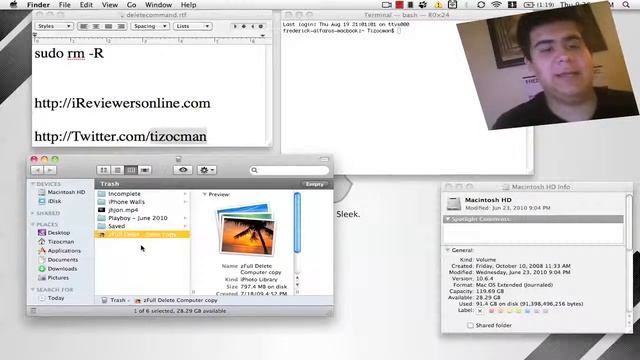Viewport: 640px width, 360px height.
Task: Open the Apple menu
Action: (x=13, y=5)
